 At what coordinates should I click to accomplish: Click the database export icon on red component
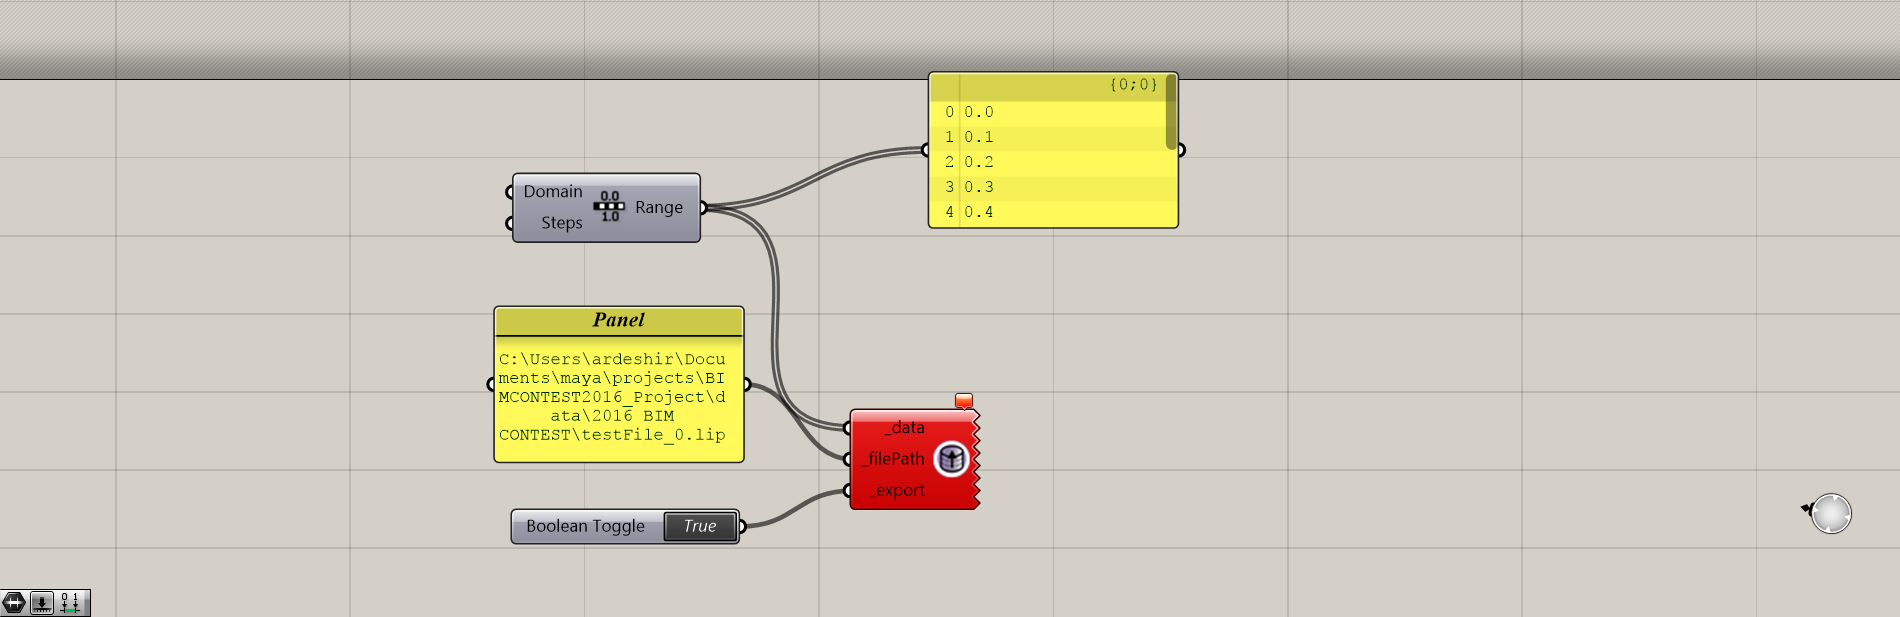[x=951, y=459]
